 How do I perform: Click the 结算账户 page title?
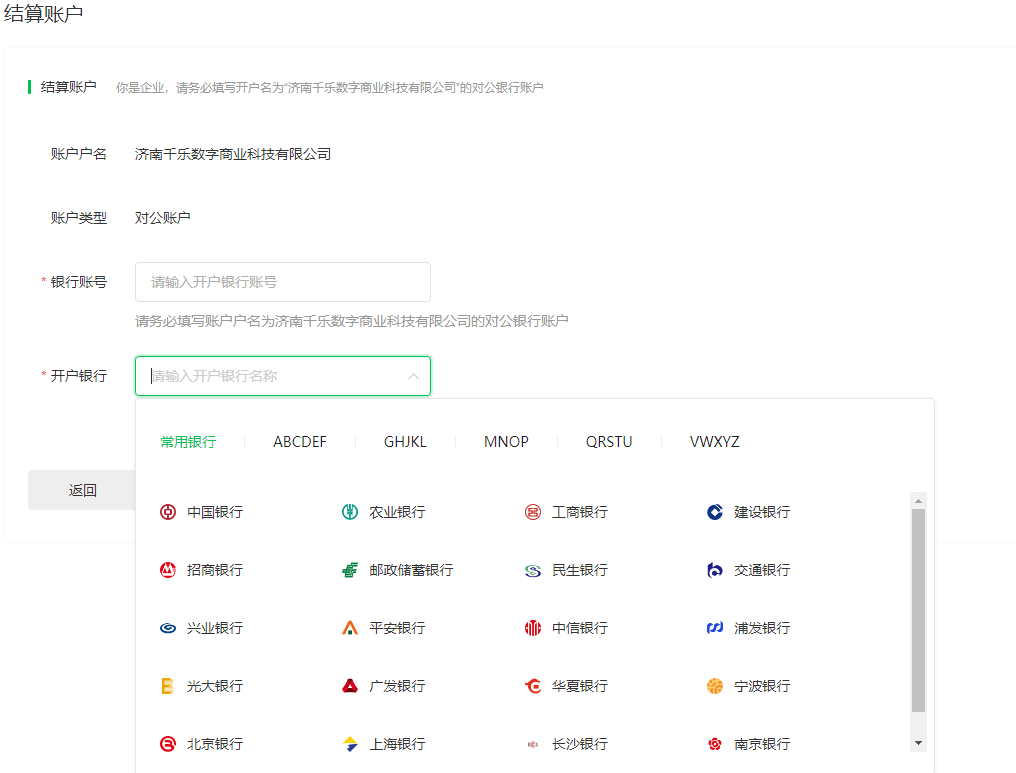click(x=43, y=14)
